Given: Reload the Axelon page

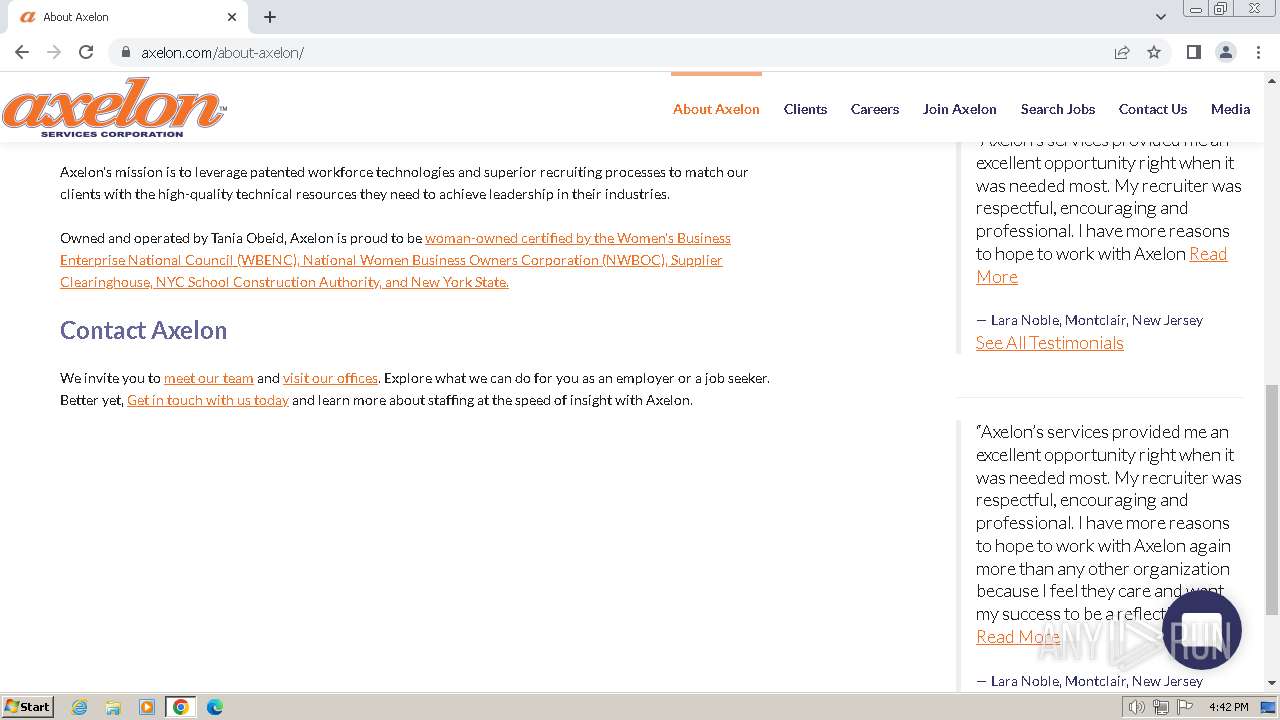Looking at the screenshot, I should tap(86, 52).
